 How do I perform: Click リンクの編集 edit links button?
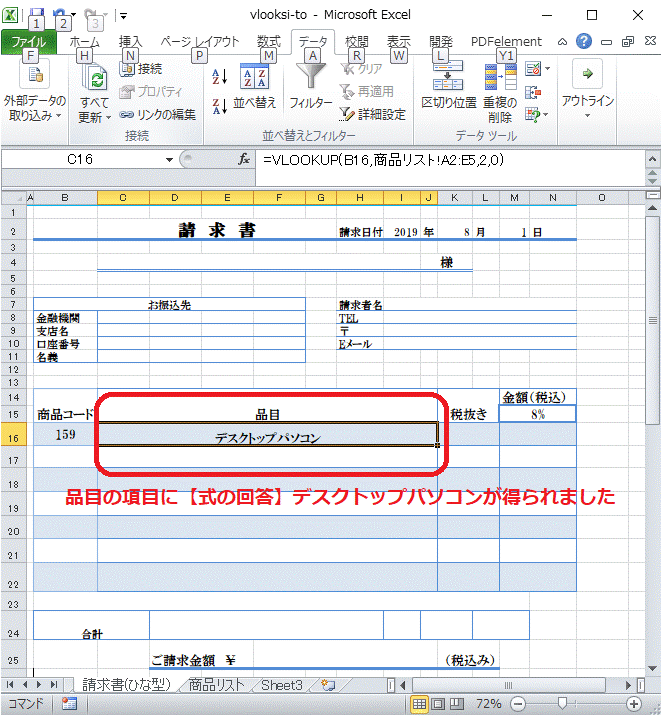click(x=158, y=115)
